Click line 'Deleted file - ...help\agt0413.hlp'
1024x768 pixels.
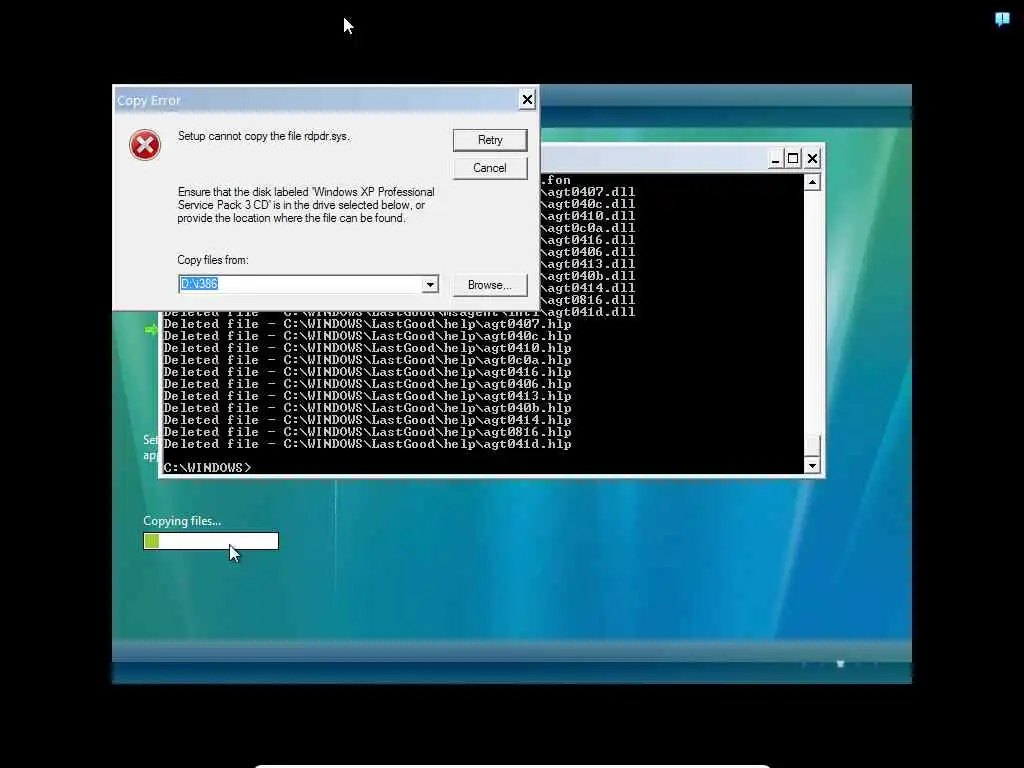coord(367,396)
